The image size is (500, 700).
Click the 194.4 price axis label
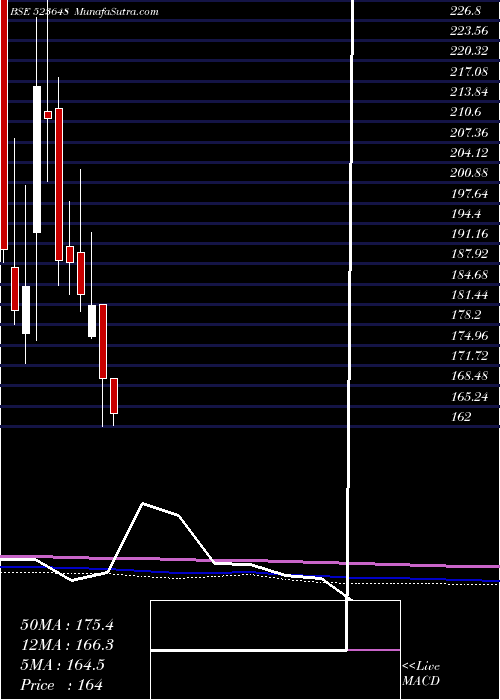point(465,214)
